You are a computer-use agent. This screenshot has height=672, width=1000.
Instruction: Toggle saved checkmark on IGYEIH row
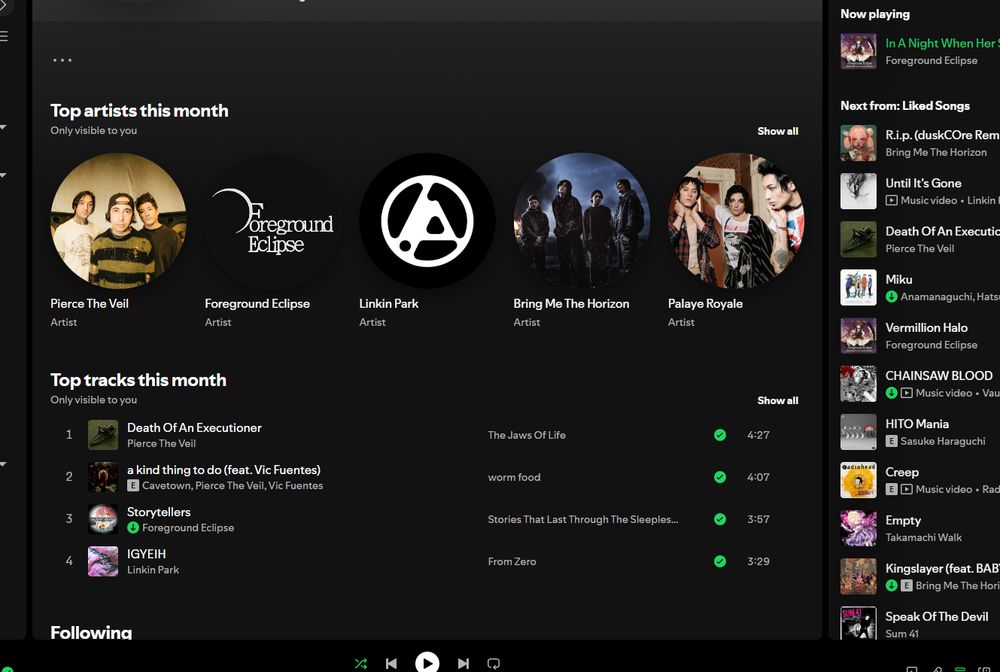[x=720, y=561]
